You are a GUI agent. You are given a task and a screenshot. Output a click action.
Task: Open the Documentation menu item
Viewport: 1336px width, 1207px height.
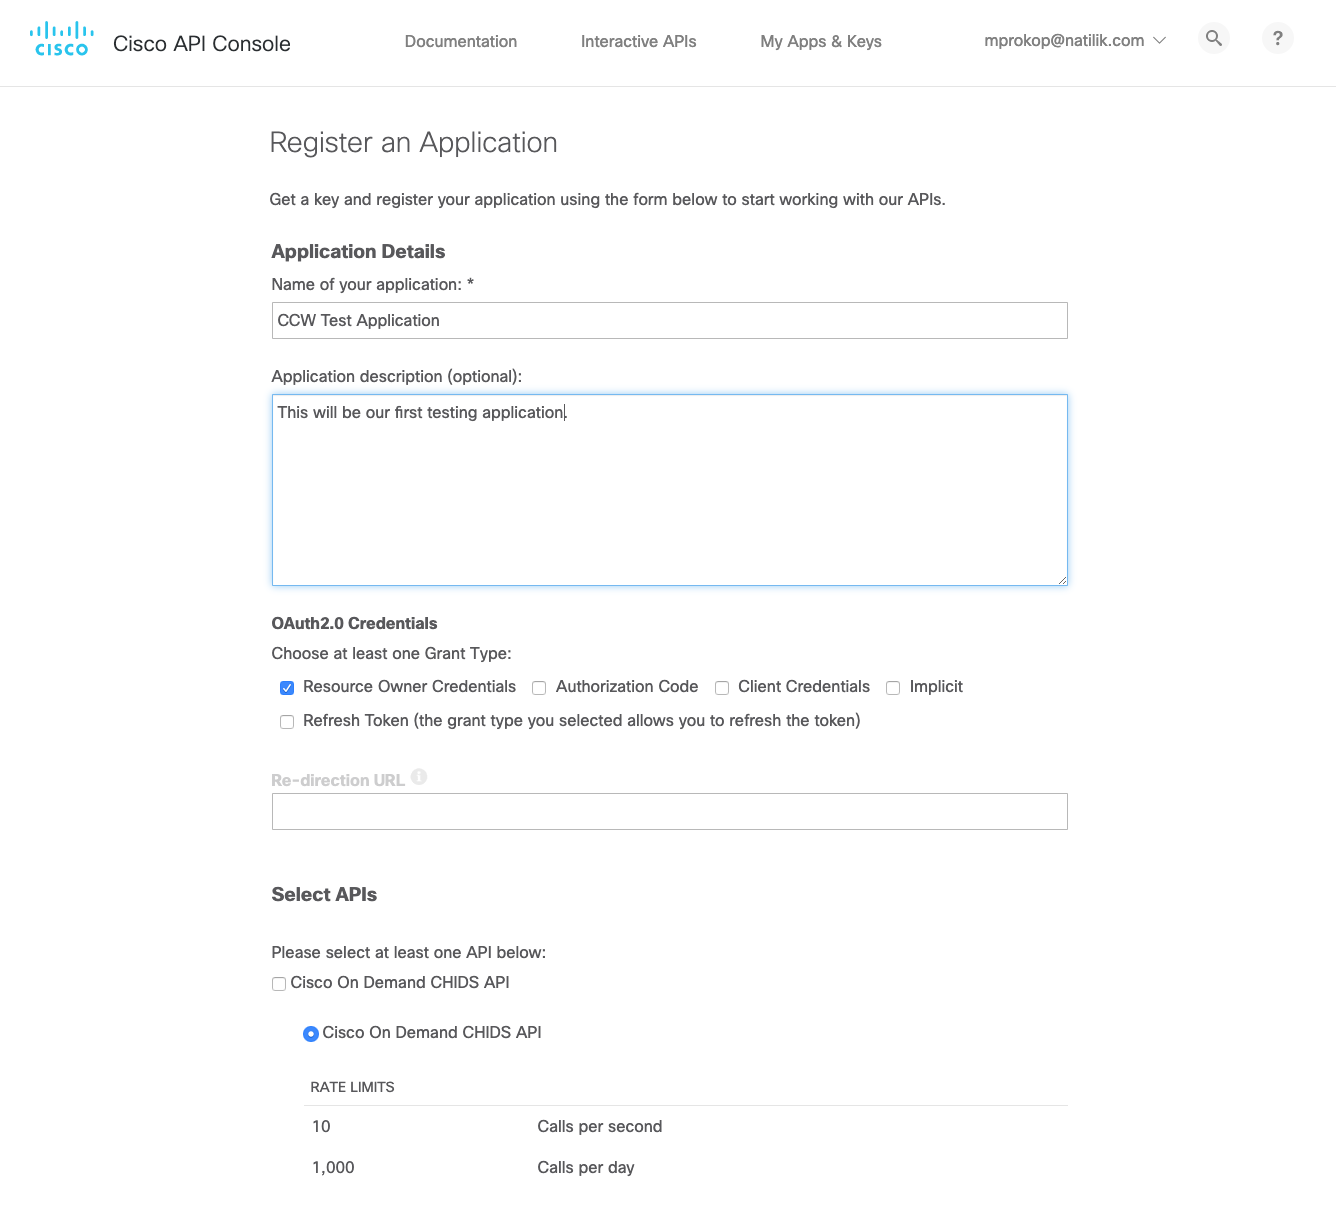[x=460, y=42]
